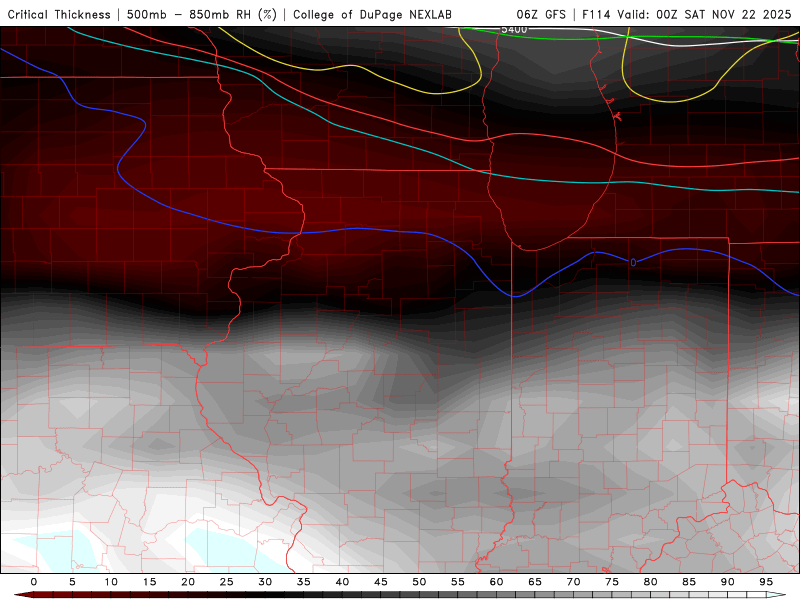Select the "5" value on the humidity scale
800x600 pixels.
72,582
